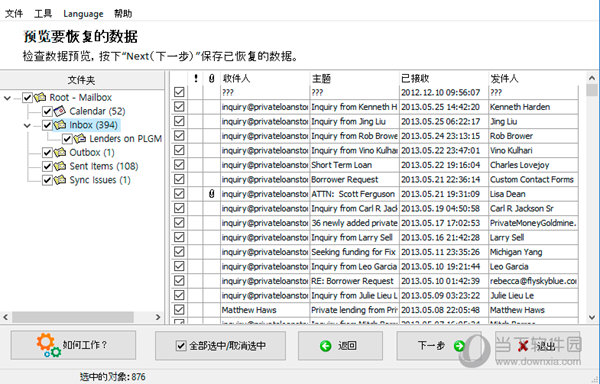Click the Inbox folder icon

click(60, 125)
